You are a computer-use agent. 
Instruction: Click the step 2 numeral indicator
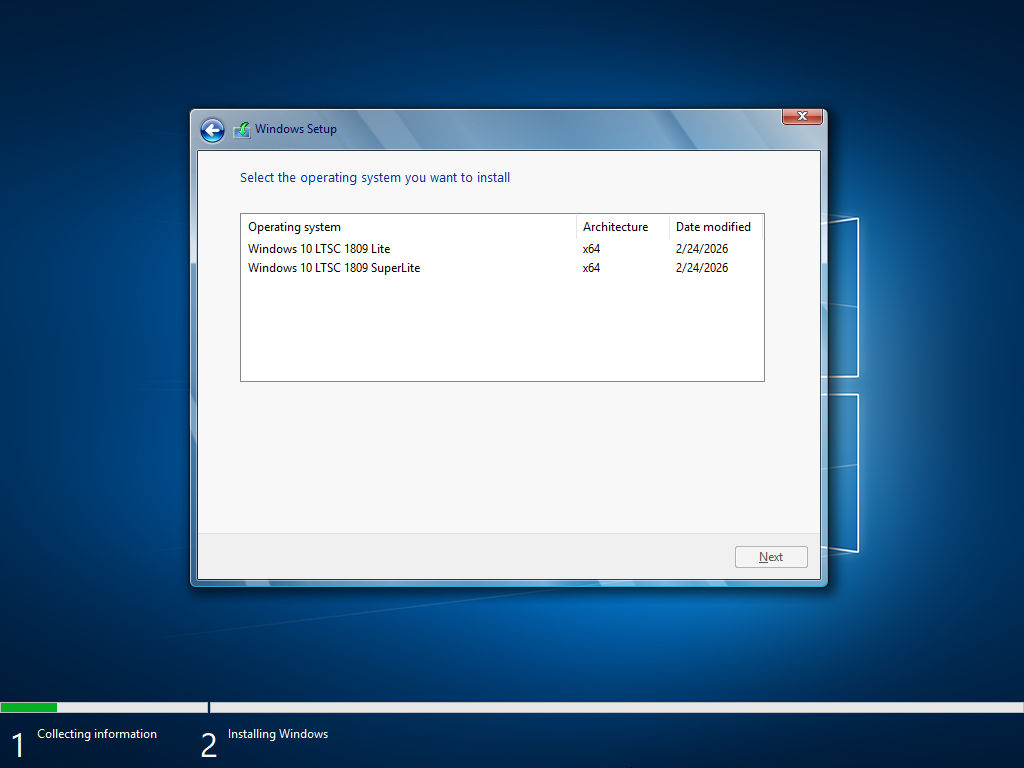click(x=209, y=741)
